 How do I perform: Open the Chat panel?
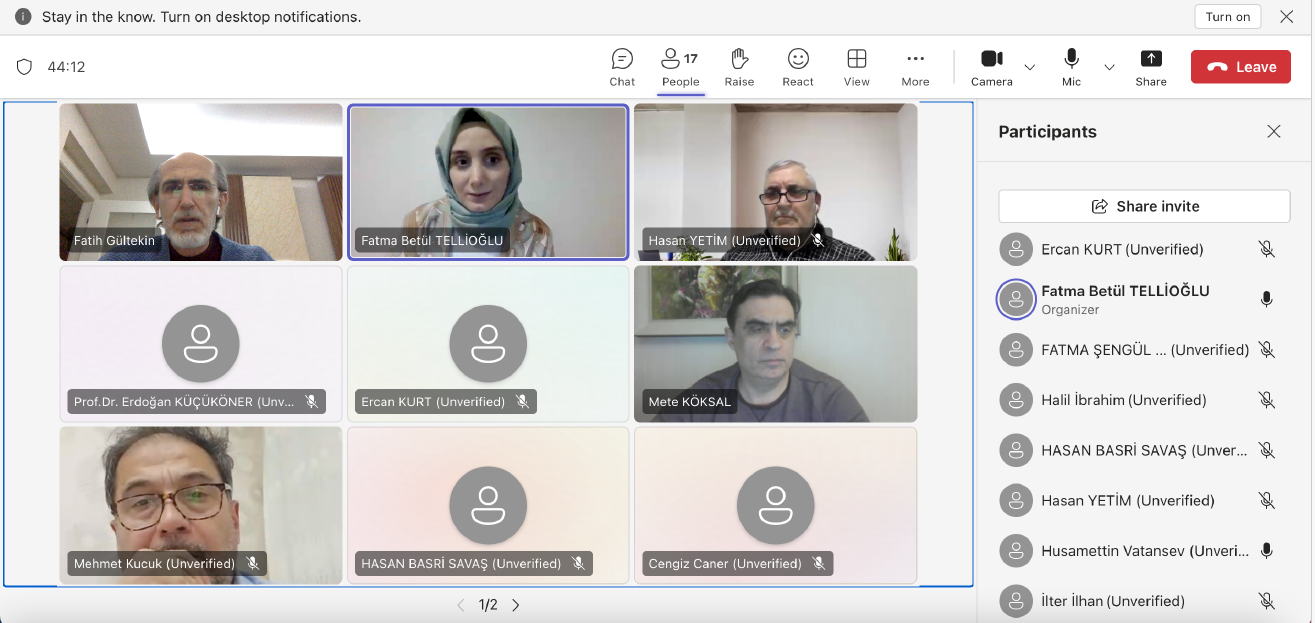click(622, 67)
